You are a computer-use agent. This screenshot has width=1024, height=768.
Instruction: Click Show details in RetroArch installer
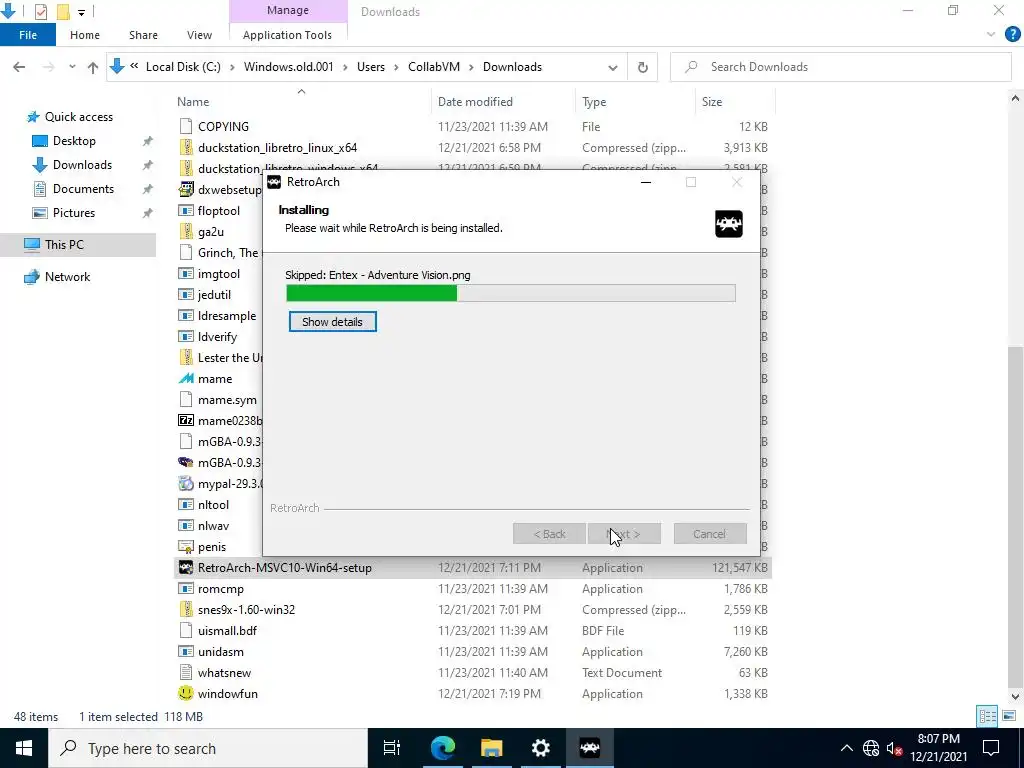332,321
